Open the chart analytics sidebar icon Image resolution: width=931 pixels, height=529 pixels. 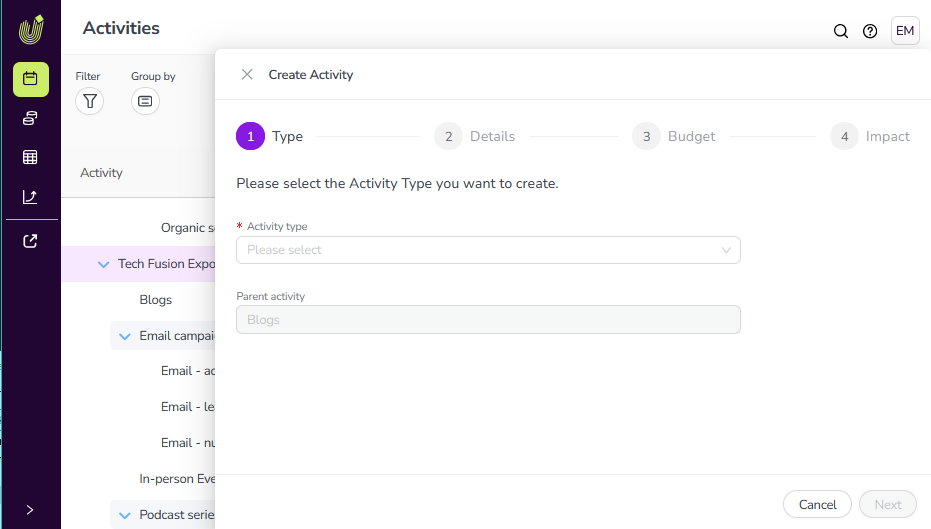pyautogui.click(x=30, y=197)
